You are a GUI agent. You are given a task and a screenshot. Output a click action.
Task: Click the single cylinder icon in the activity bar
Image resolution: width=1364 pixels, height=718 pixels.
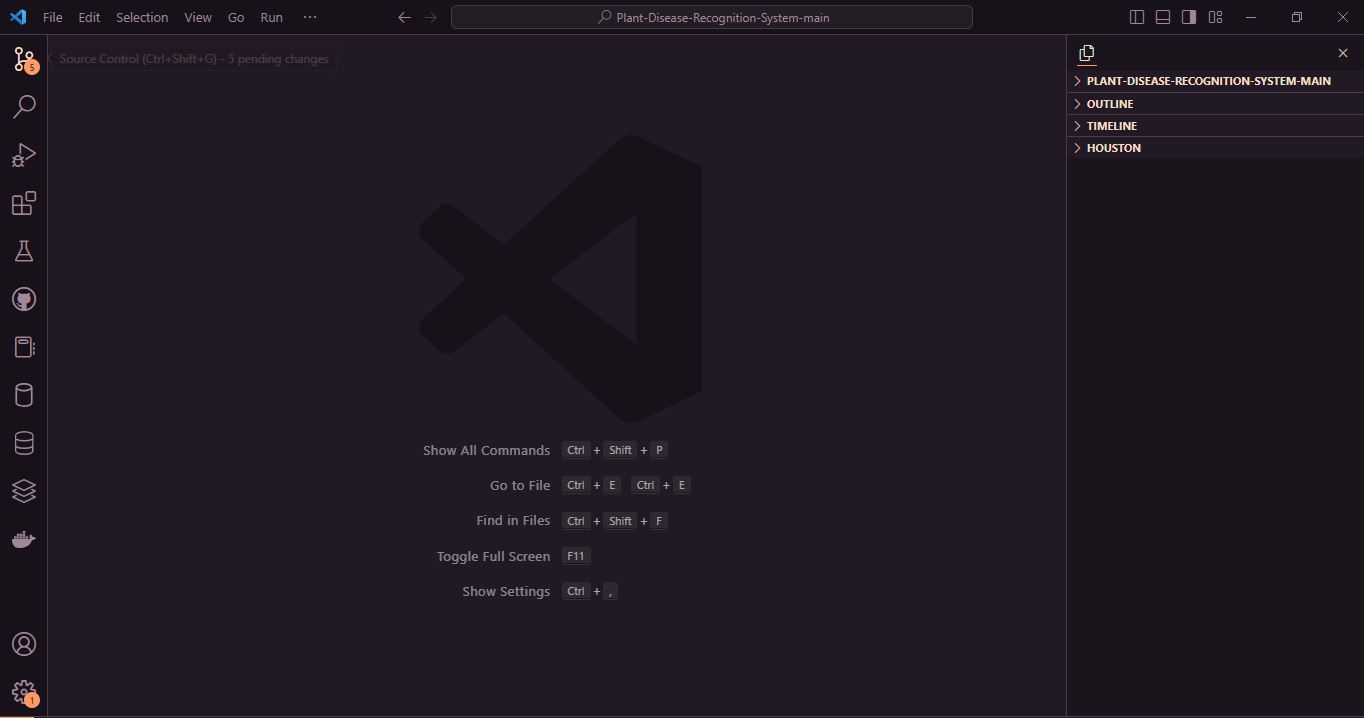point(24,395)
